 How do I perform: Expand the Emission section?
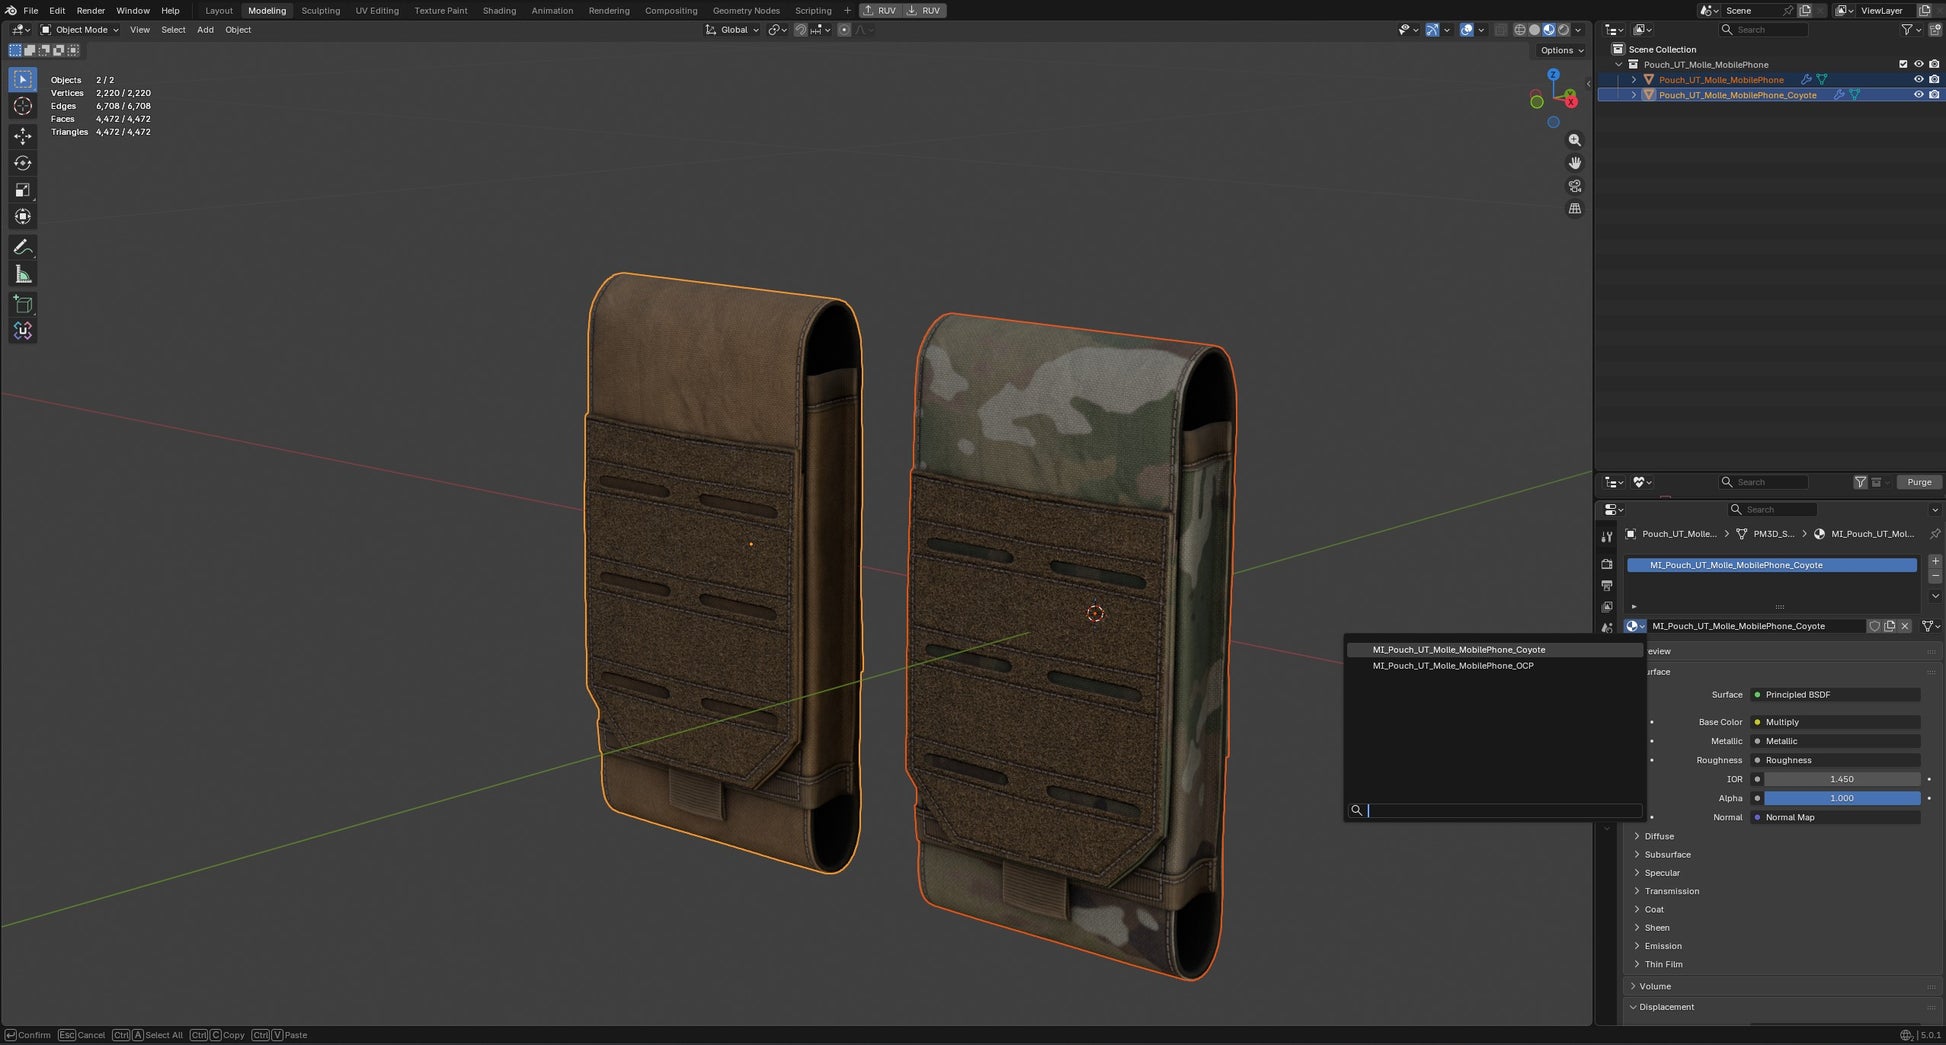1663,946
